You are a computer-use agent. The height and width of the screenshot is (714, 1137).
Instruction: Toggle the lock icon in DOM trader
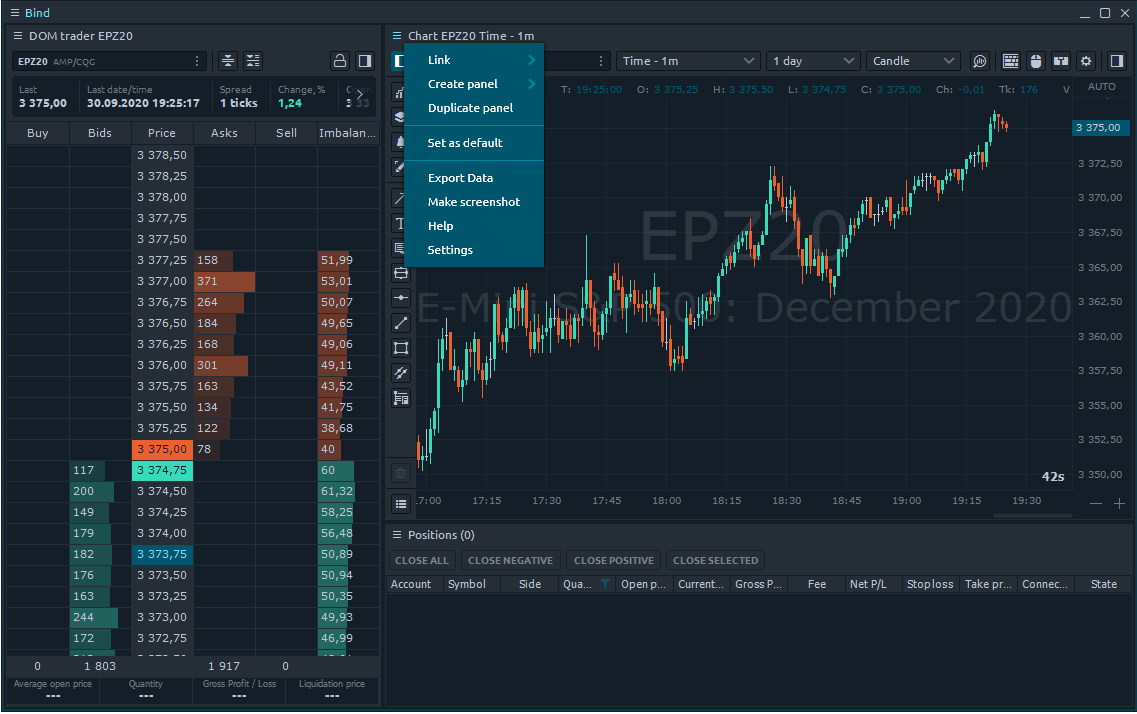point(340,61)
